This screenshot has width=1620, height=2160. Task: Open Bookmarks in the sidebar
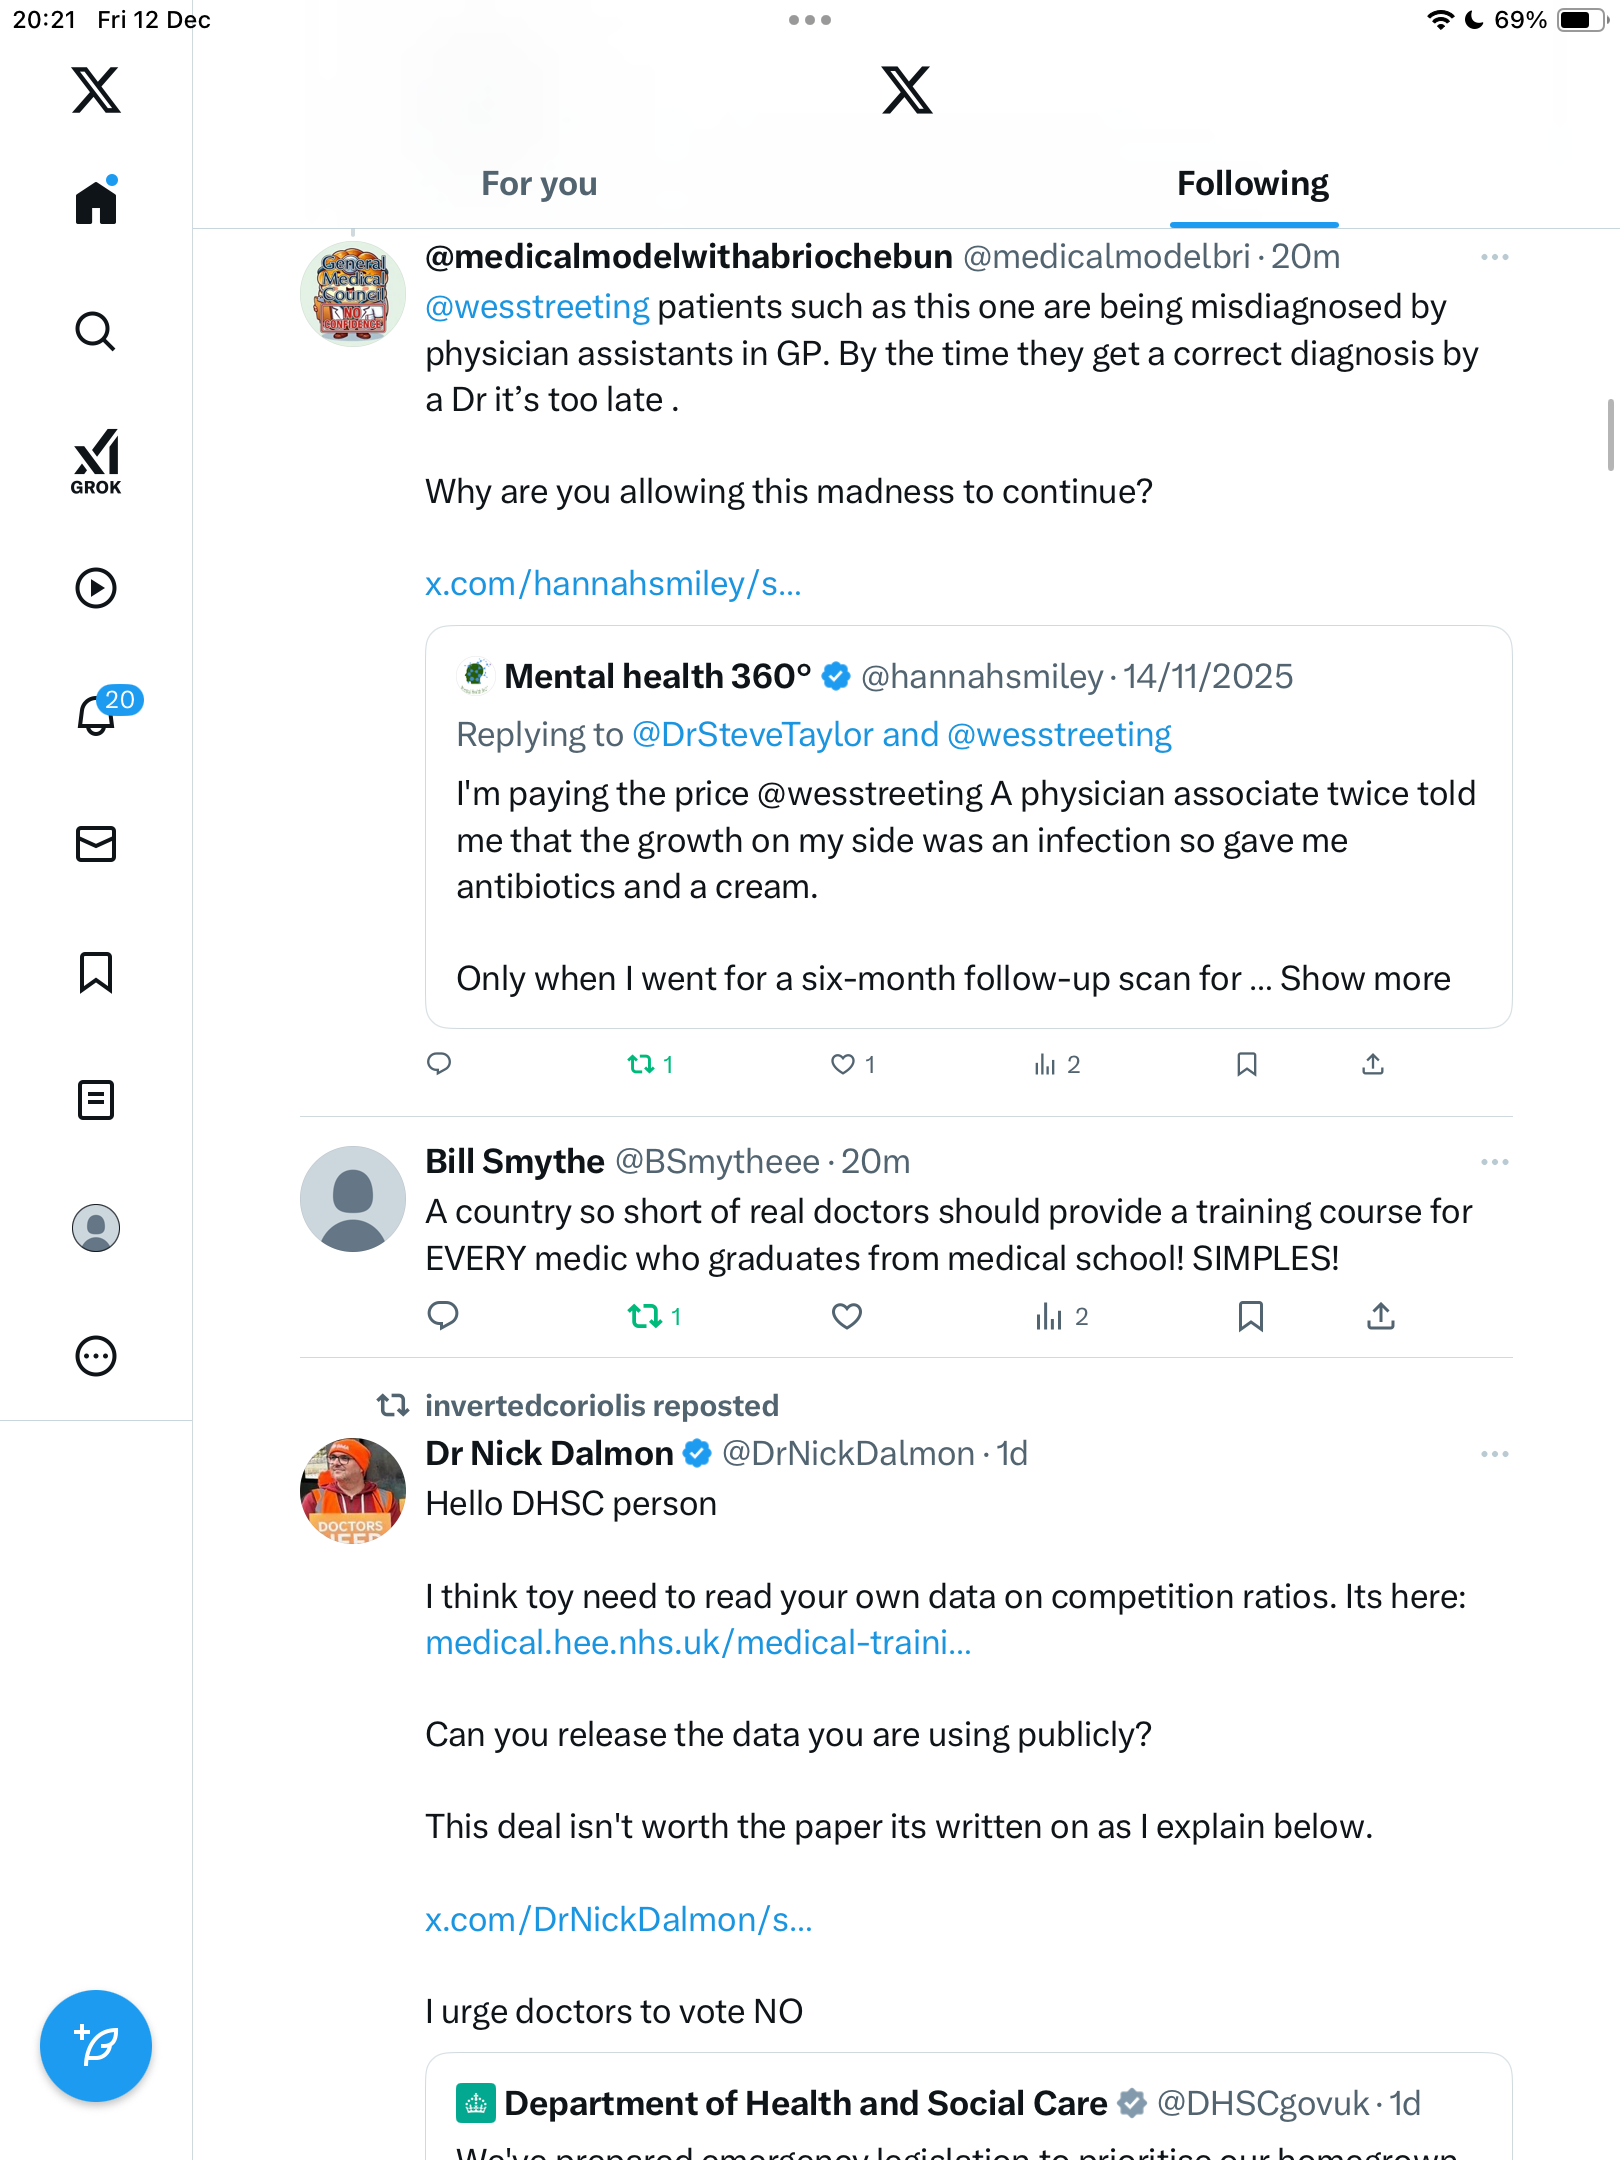pyautogui.click(x=96, y=972)
